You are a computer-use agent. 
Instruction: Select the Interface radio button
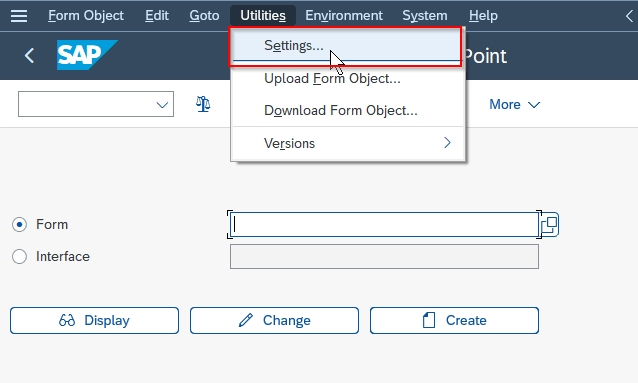[19, 256]
